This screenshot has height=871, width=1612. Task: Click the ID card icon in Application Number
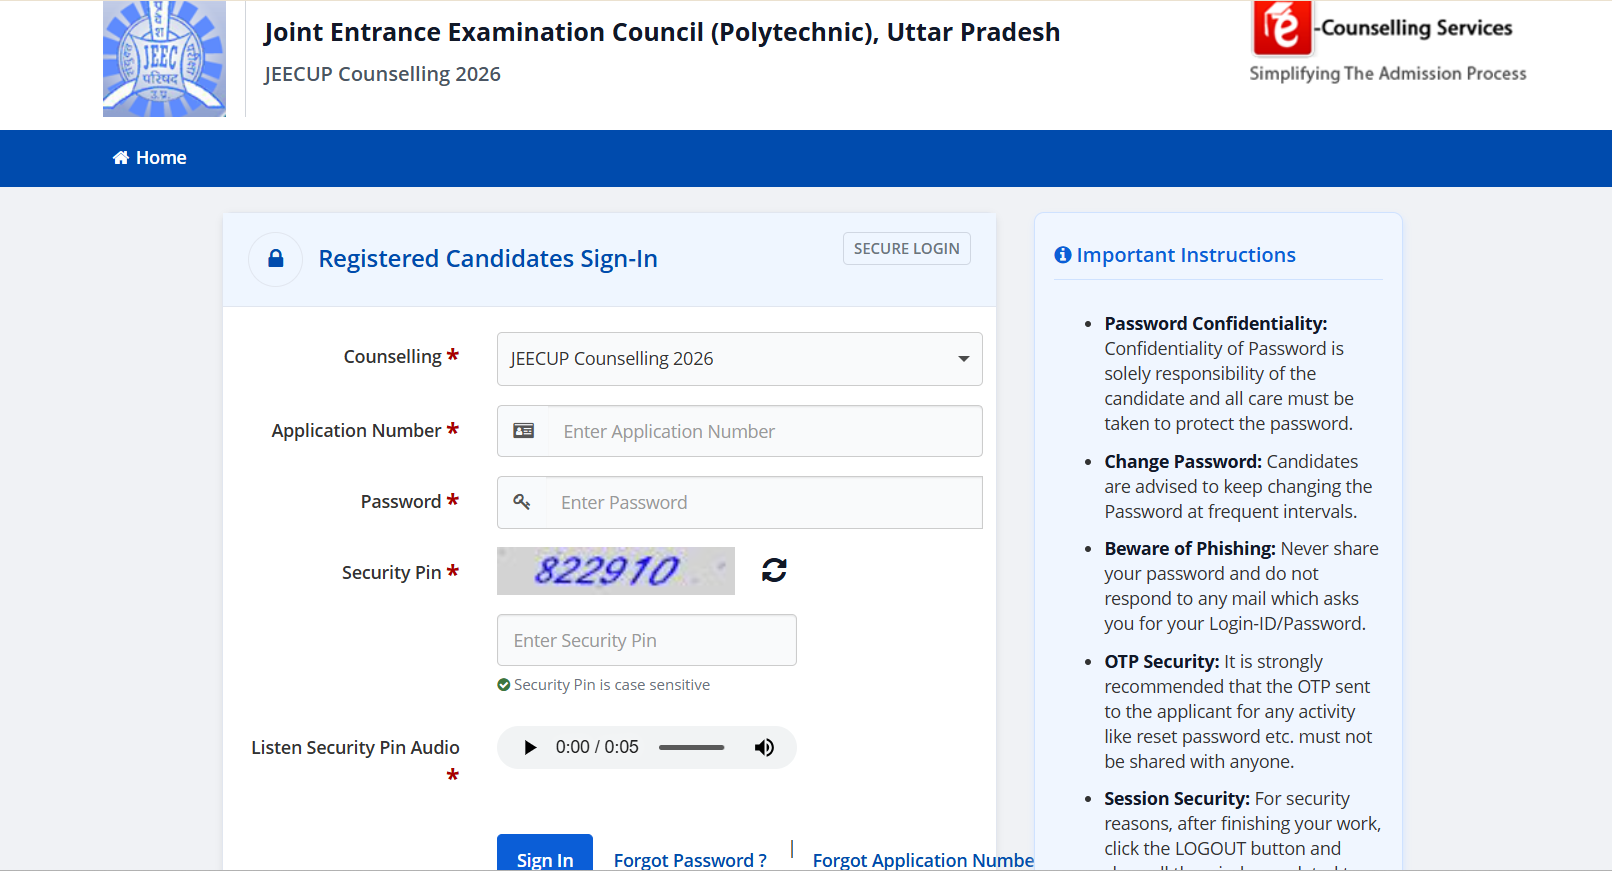click(524, 431)
